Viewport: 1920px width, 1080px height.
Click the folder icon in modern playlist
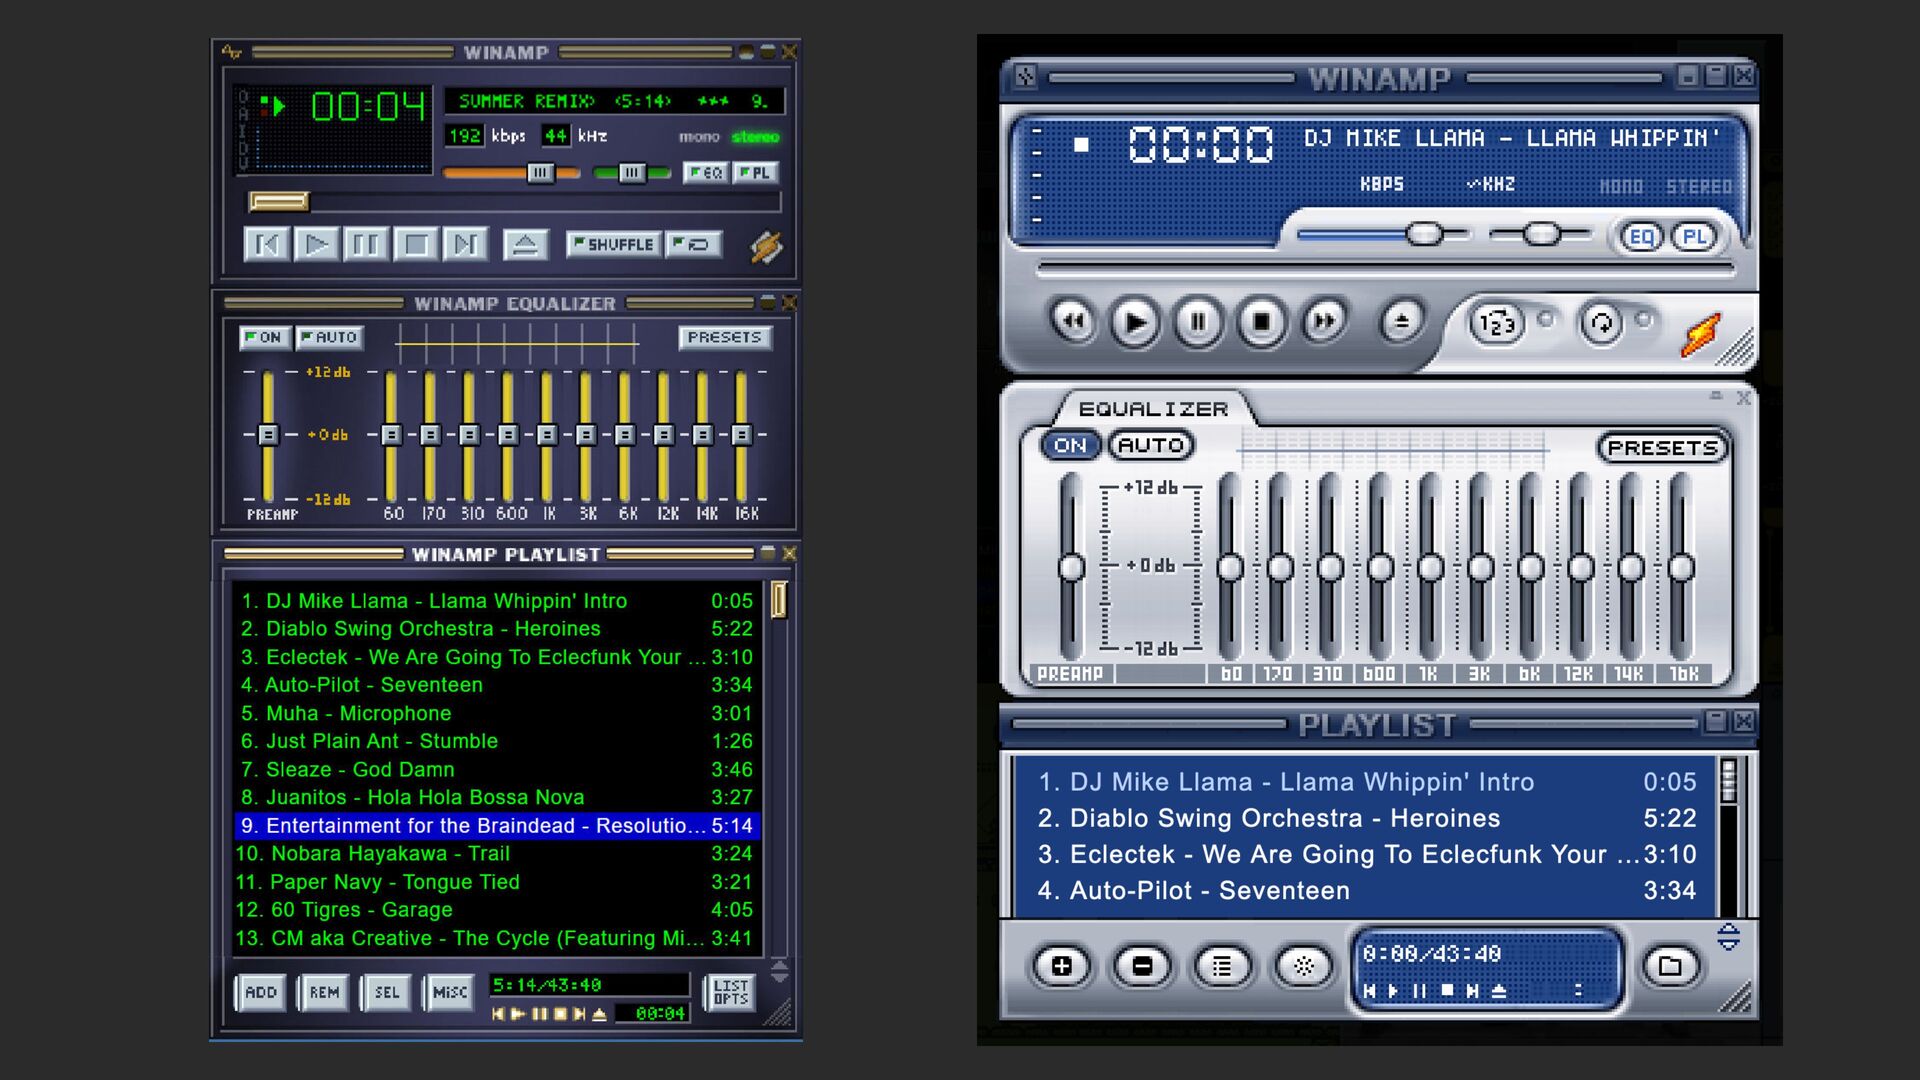1670,966
